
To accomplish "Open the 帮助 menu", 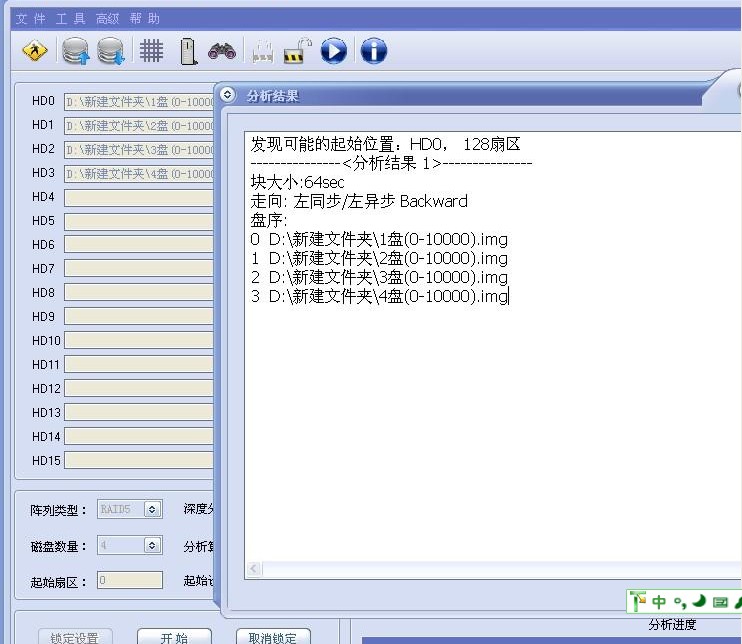I will coord(144,19).
